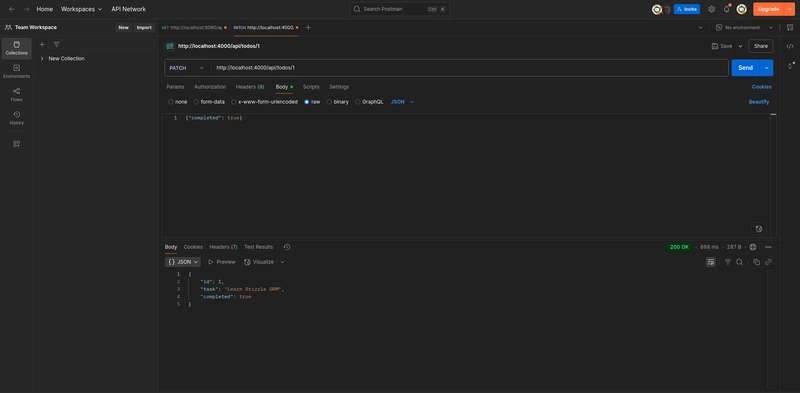
Task: Switch to the GET localhost:8080 request tab
Action: [194, 28]
